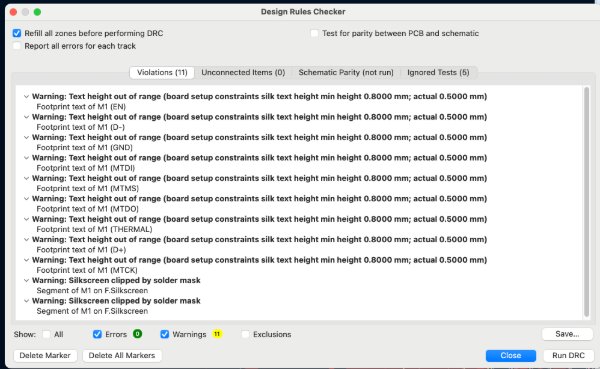Image resolution: width=600 pixels, height=369 pixels.
Task: Collapse the warning above M1 (D+) text
Action: point(26,240)
